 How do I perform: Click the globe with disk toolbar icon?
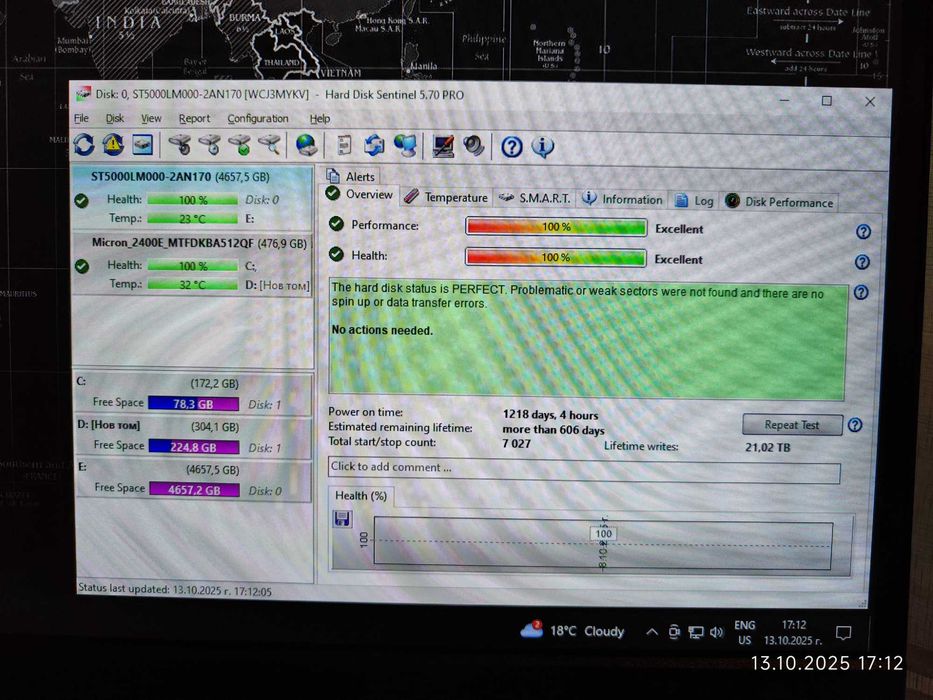coord(306,145)
